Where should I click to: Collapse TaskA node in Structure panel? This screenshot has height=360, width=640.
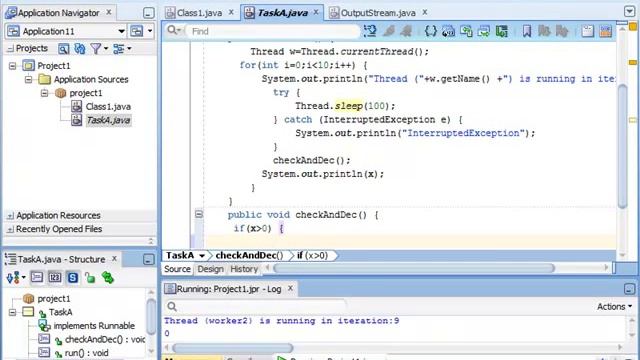point(12,313)
